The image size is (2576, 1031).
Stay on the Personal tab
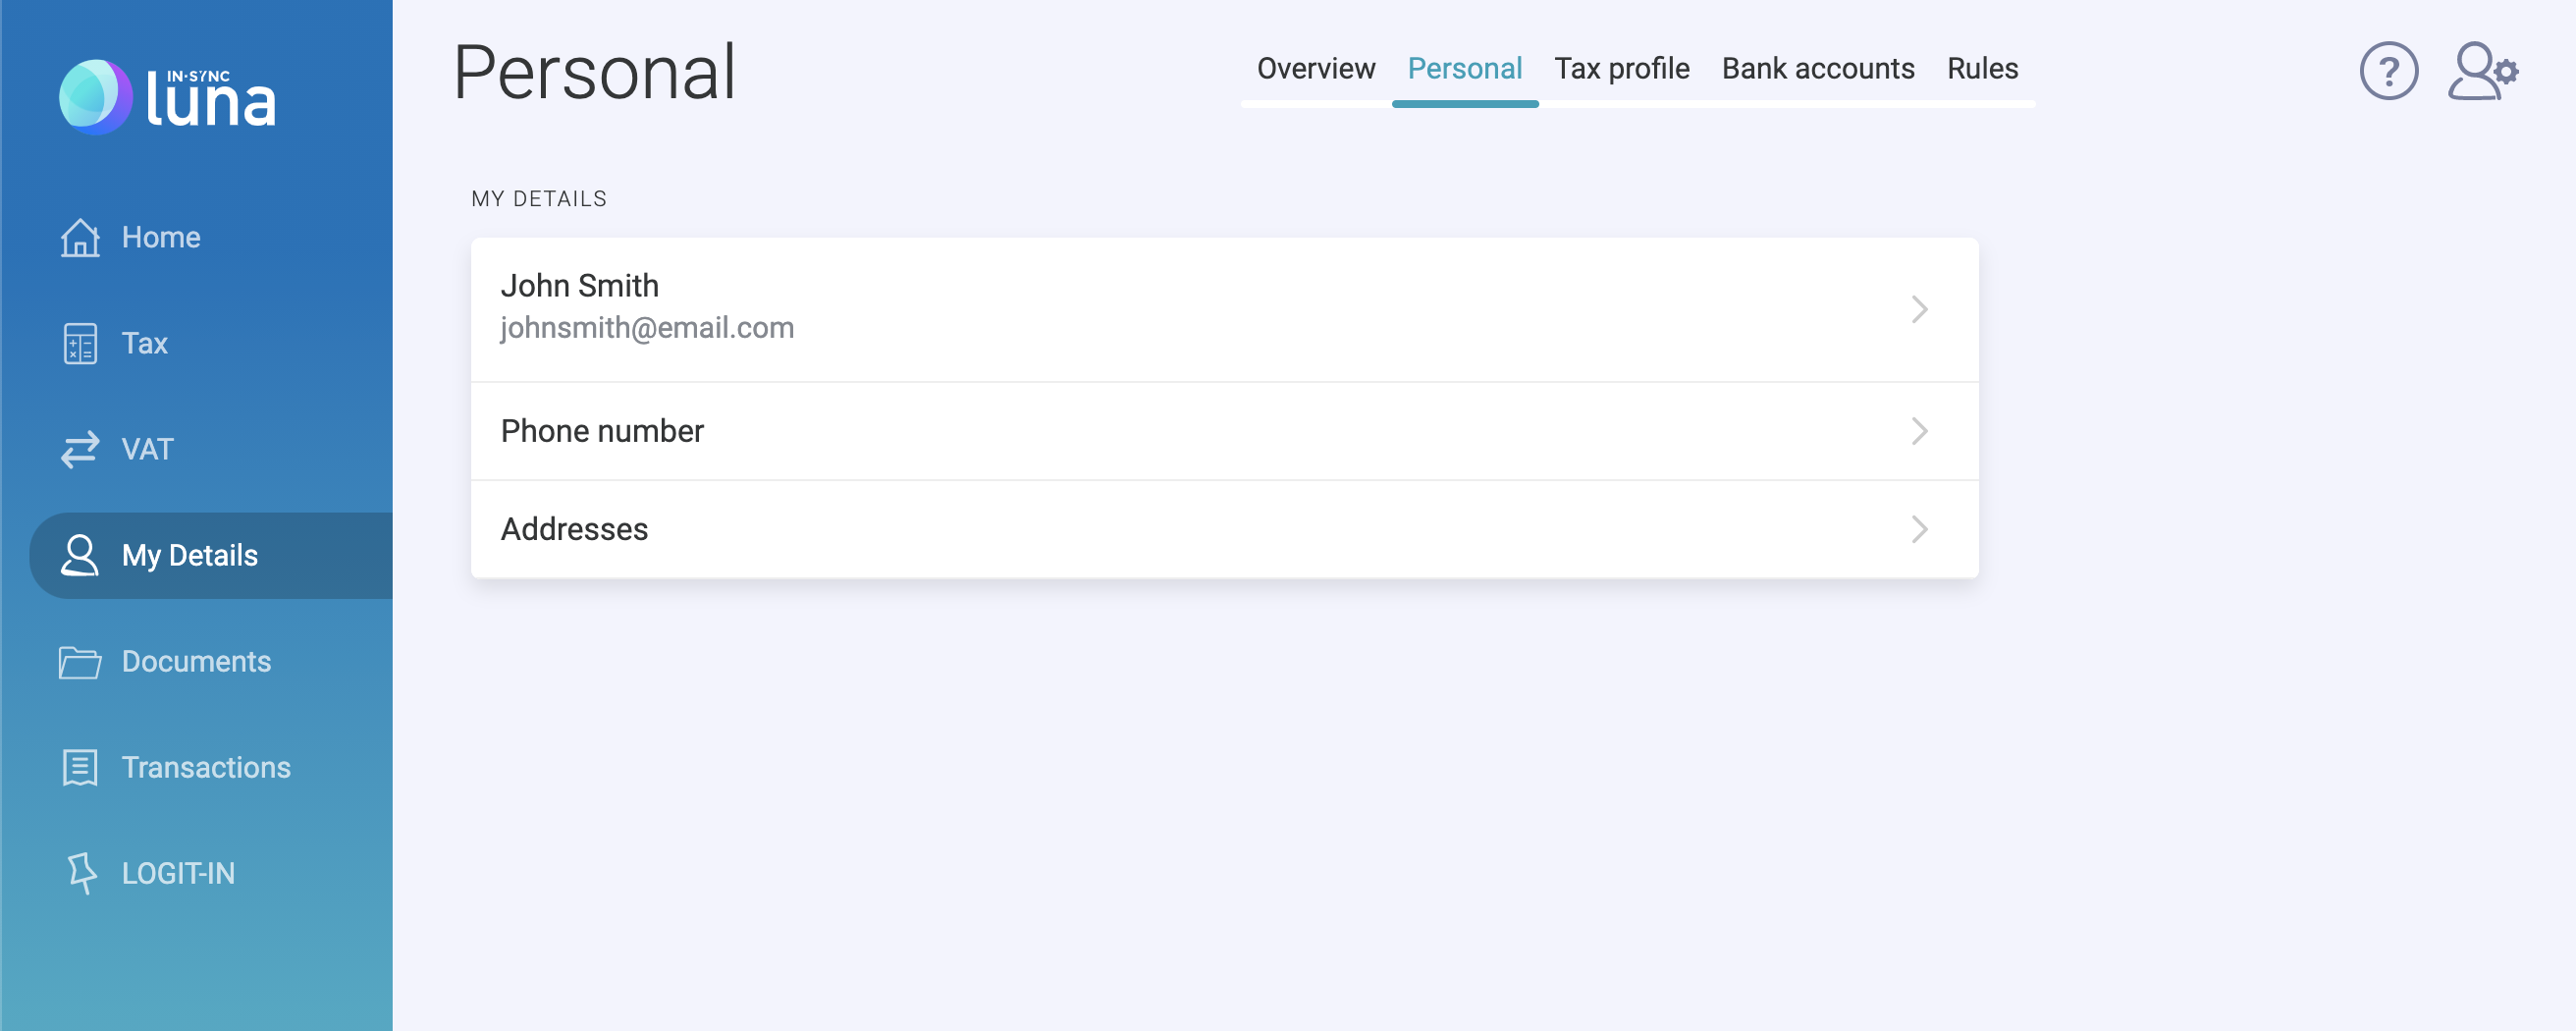[1465, 68]
